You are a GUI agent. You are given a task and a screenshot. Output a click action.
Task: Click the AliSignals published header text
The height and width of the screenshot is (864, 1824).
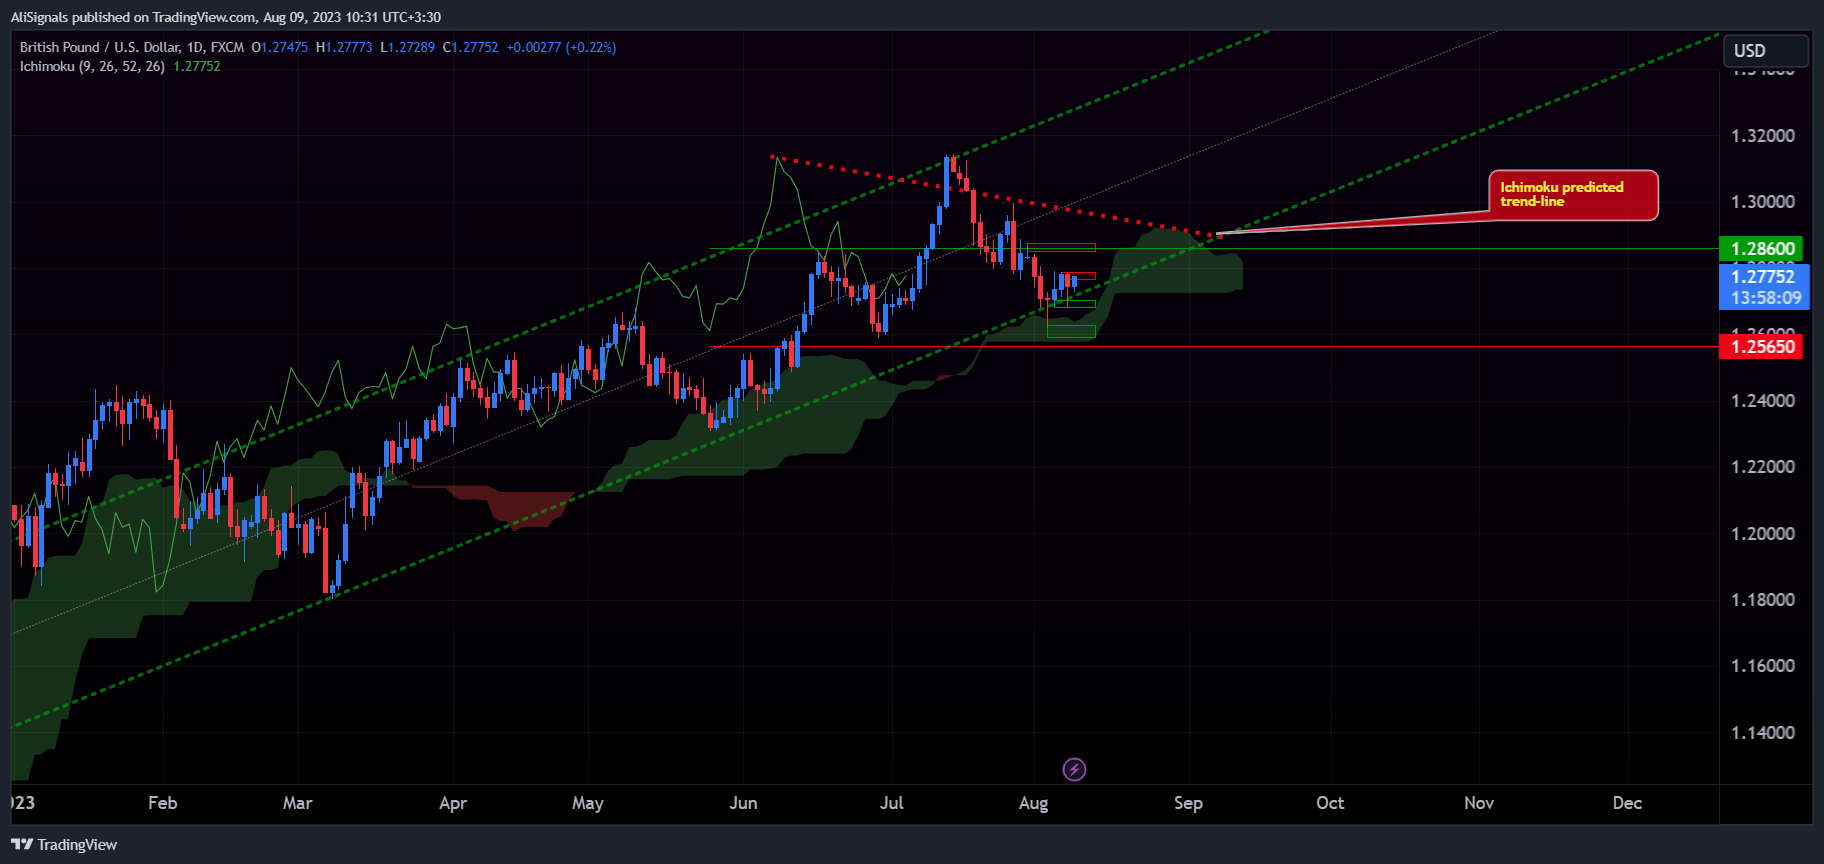tap(226, 17)
